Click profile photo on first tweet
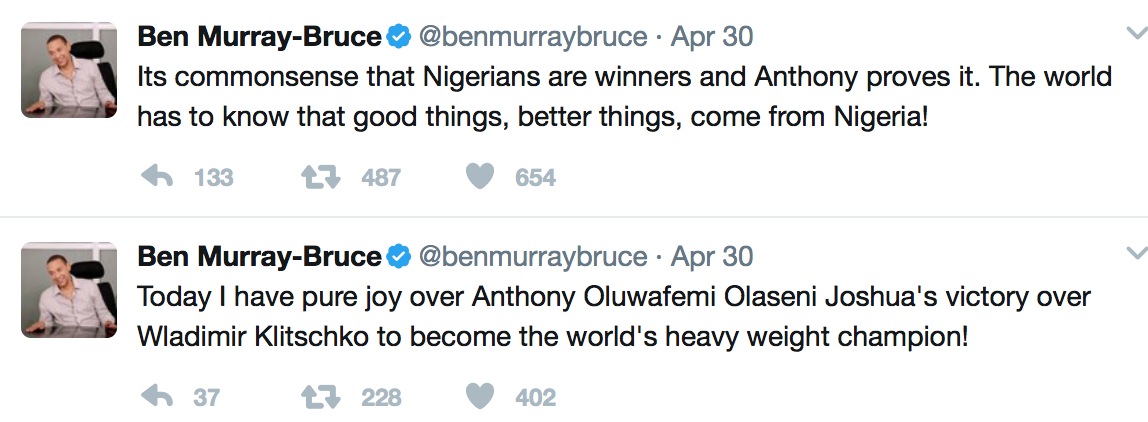This screenshot has height=422, width=1148. point(69,69)
